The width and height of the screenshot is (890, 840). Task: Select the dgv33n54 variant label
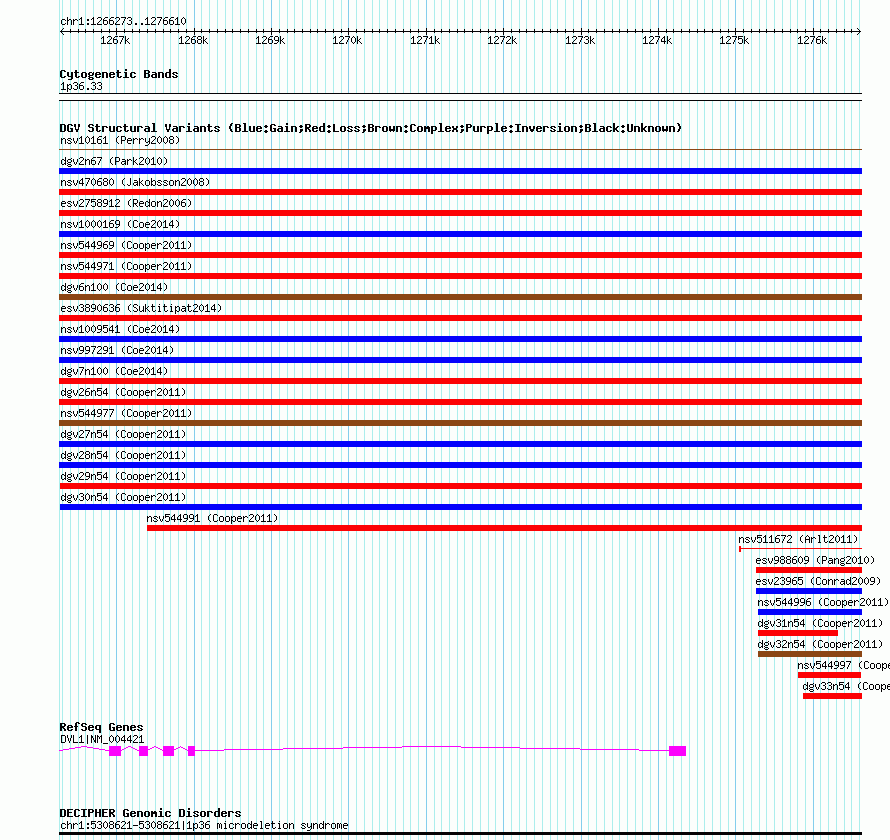826,686
